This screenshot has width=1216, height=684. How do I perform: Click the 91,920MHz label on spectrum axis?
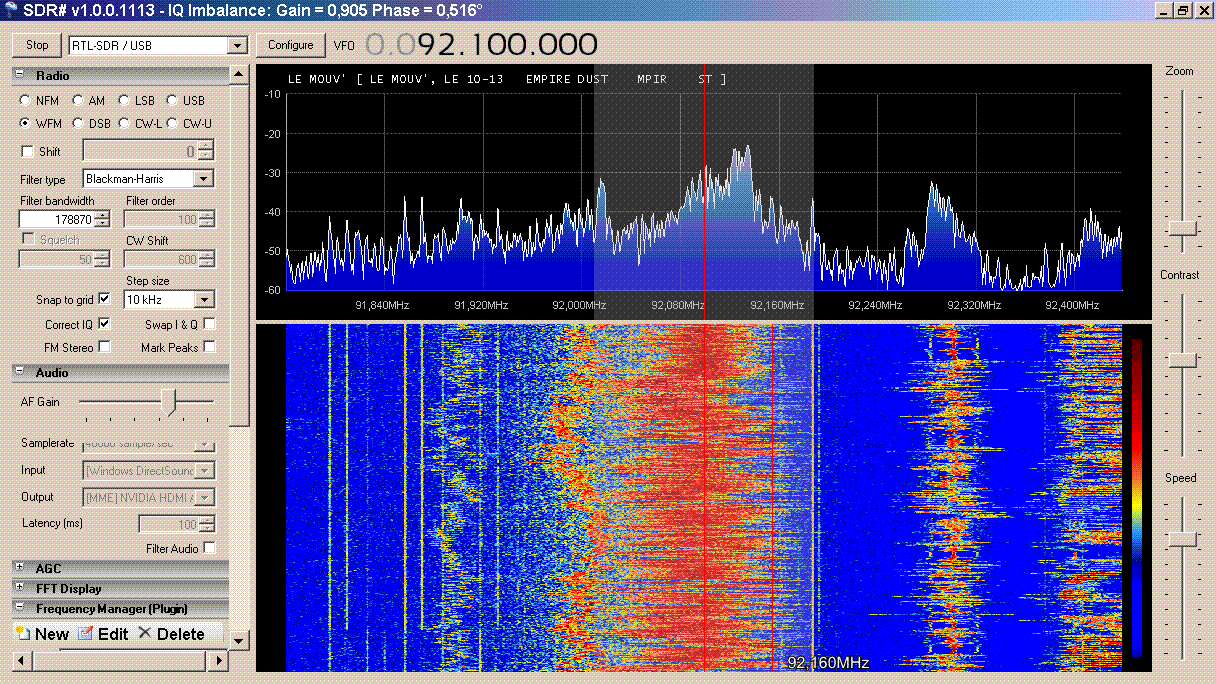tap(481, 305)
